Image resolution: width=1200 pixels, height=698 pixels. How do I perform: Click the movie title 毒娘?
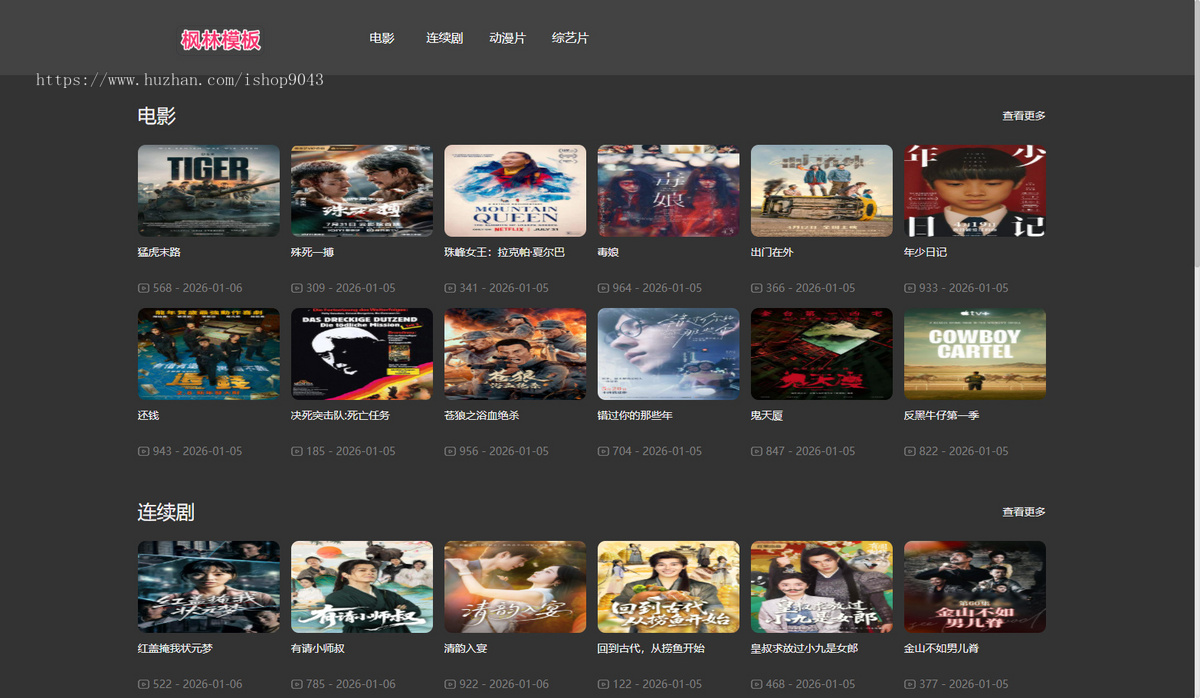609,252
